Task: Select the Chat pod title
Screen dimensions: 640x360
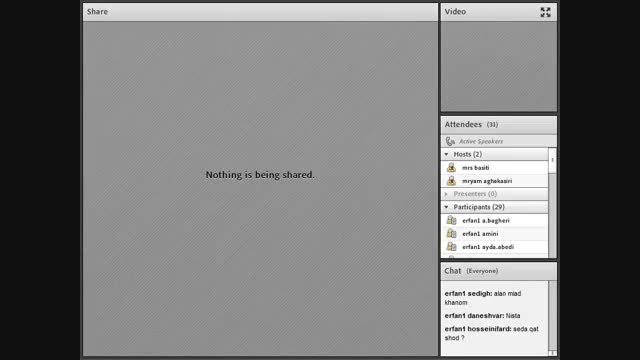Action: (x=453, y=271)
